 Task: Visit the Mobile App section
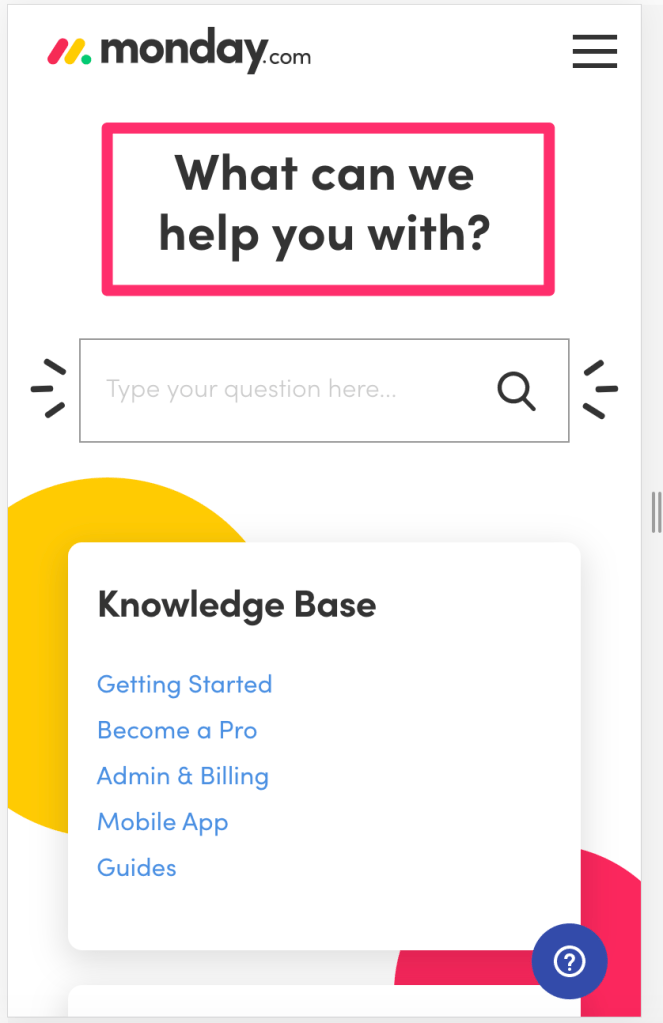click(x=163, y=823)
